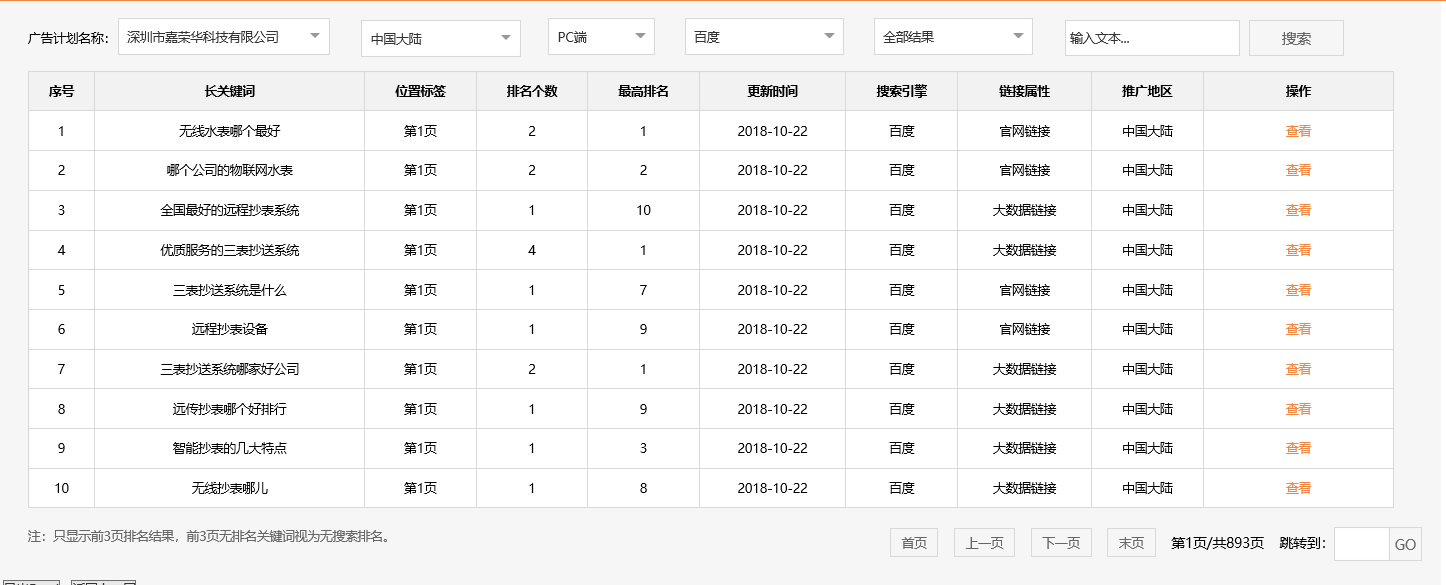Select the 最高排名 column header
1446x585 pixels.
coord(643,91)
